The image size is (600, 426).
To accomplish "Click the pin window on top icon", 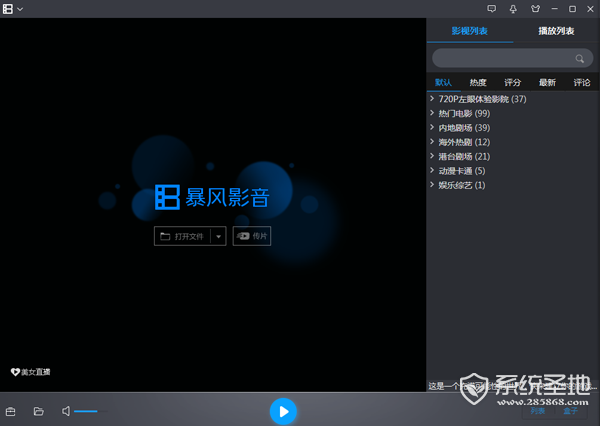I will (x=513, y=9).
